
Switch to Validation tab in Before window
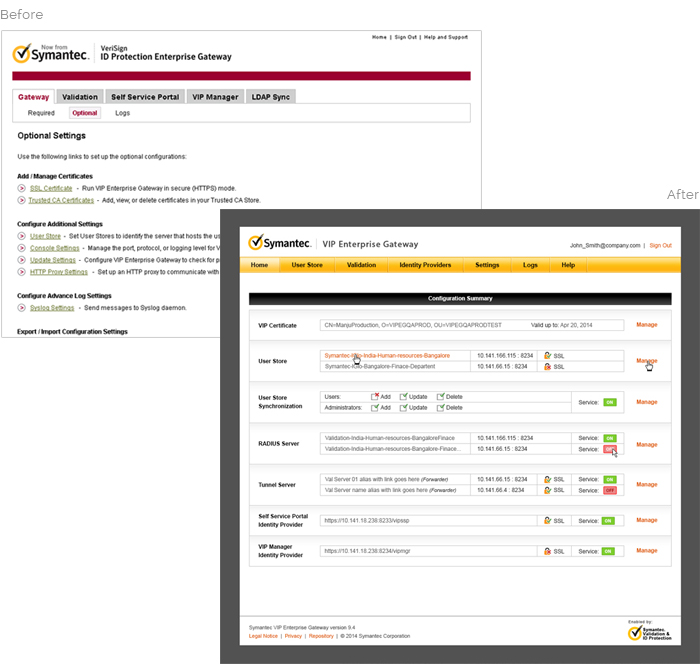(x=80, y=97)
